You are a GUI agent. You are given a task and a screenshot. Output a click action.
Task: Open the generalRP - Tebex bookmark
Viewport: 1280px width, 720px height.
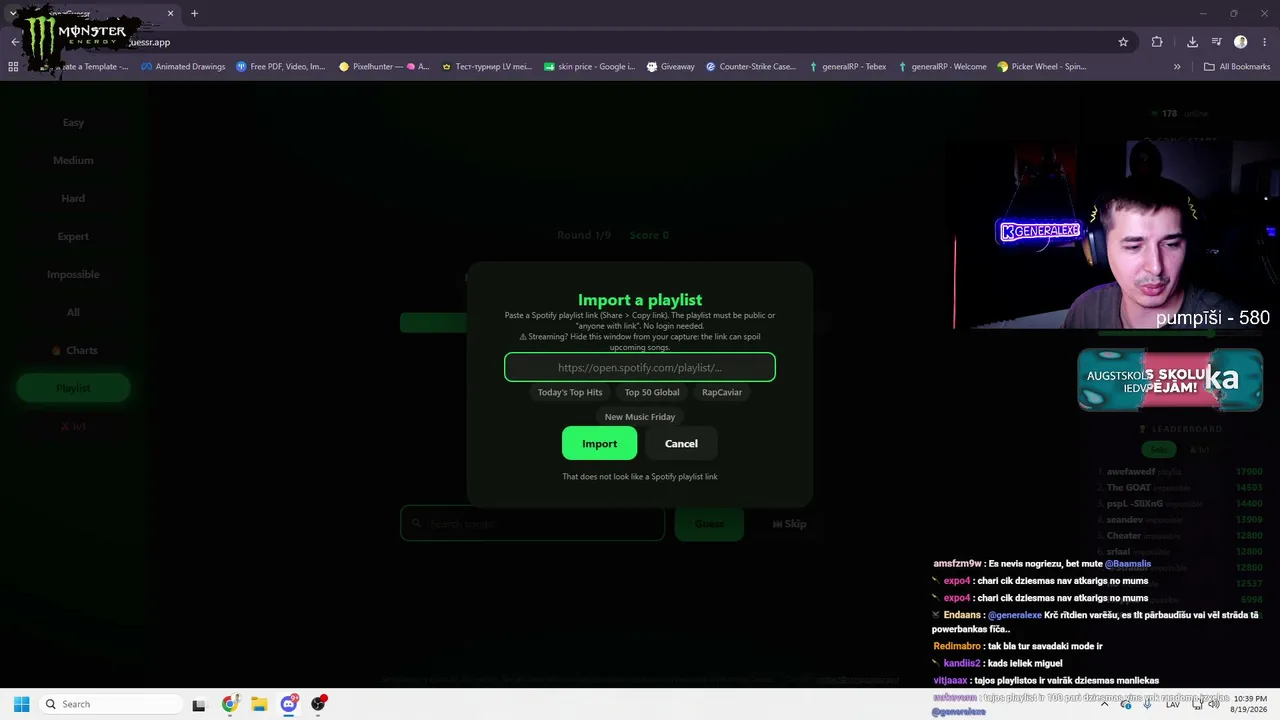[847, 67]
